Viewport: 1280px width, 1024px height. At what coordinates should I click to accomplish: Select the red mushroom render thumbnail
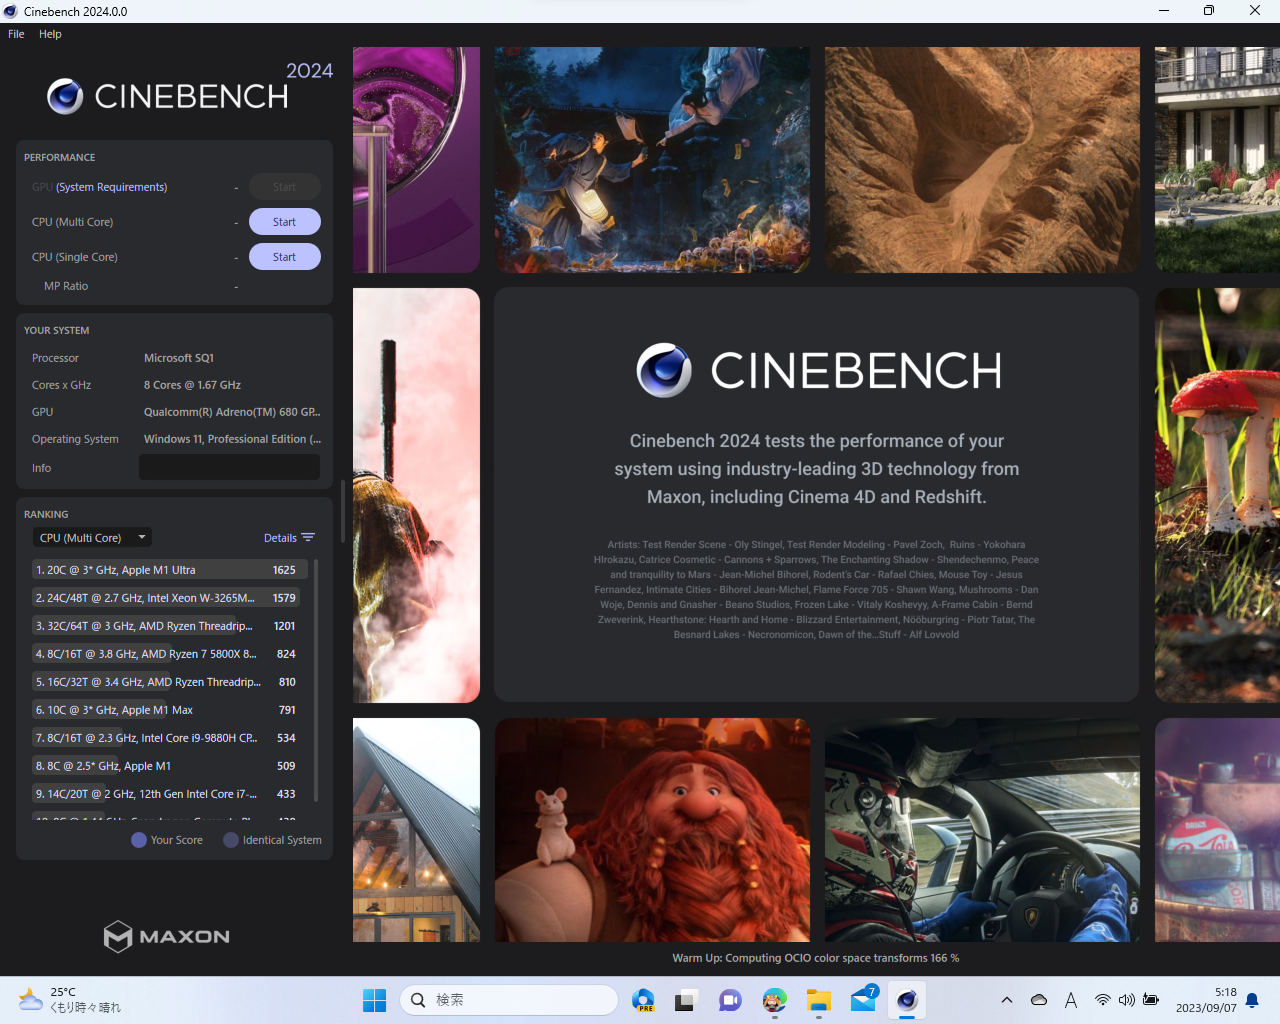tap(1218, 495)
